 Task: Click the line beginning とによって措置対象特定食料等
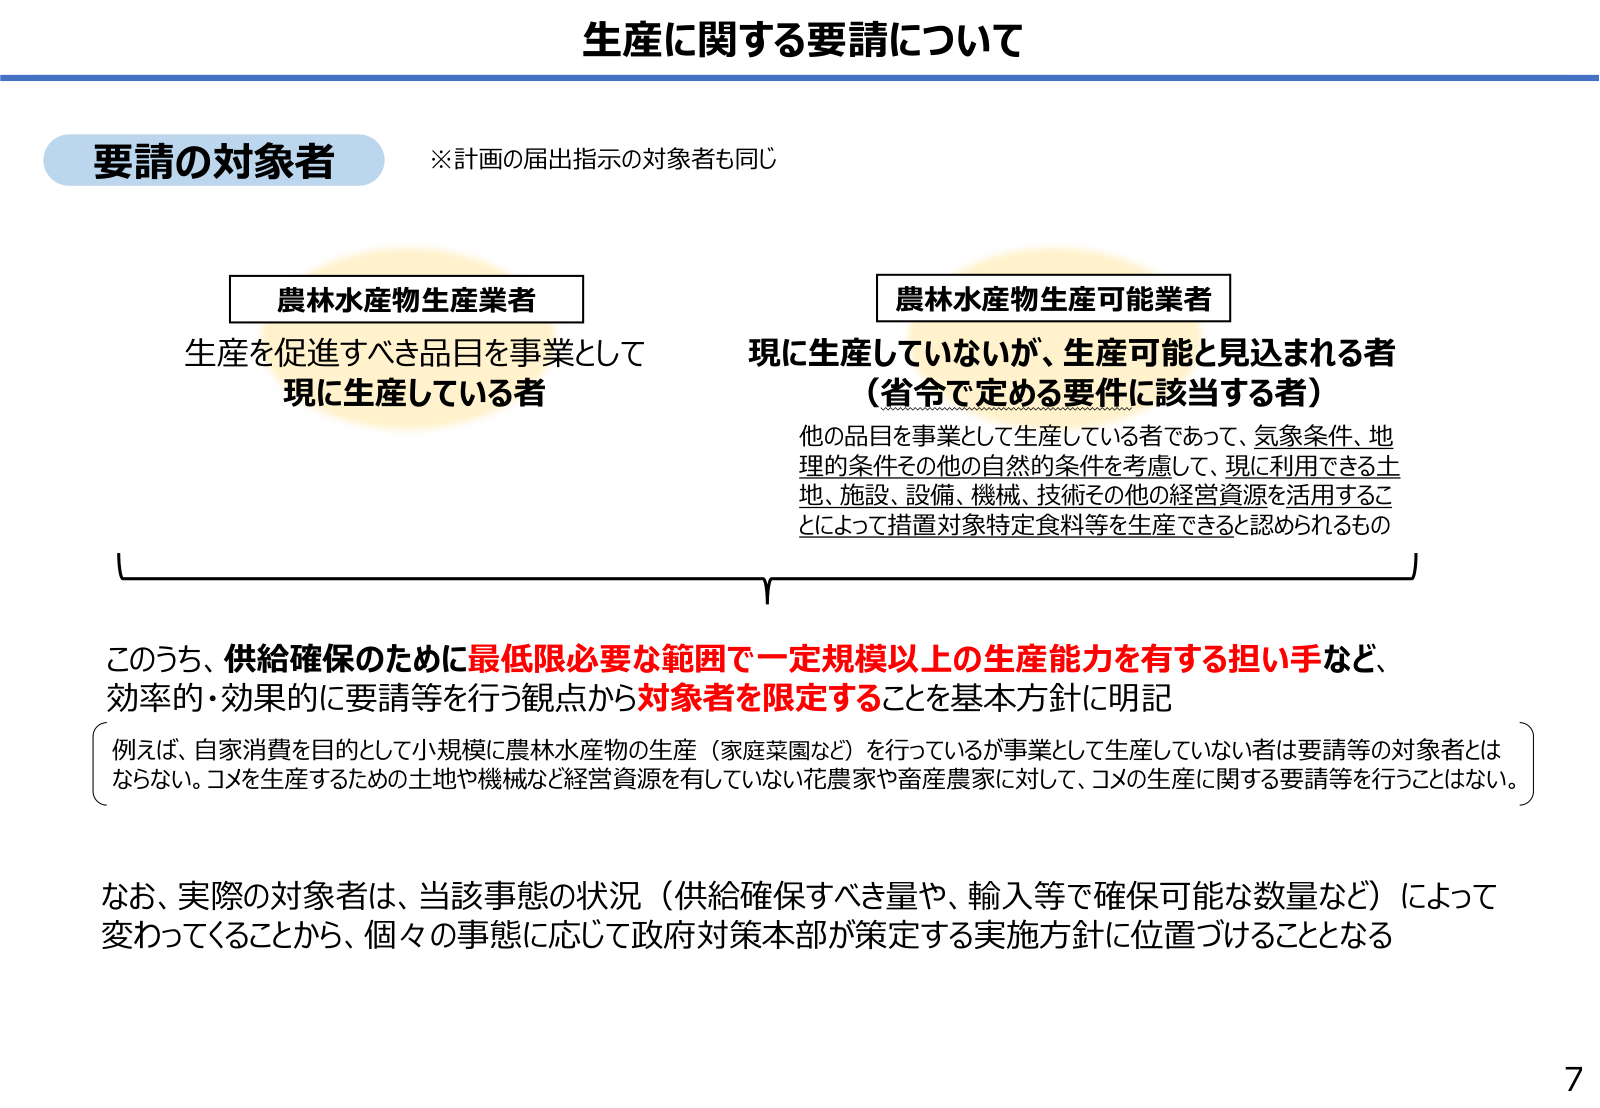[x=1094, y=525]
